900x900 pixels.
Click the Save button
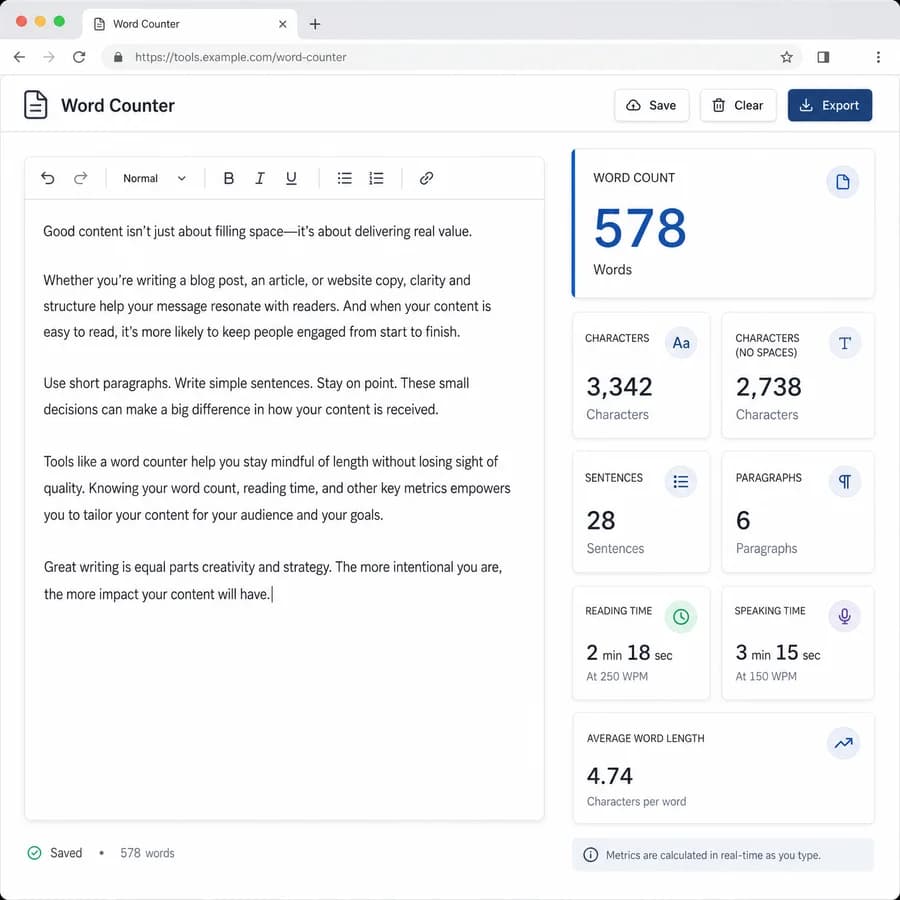pyautogui.click(x=651, y=105)
